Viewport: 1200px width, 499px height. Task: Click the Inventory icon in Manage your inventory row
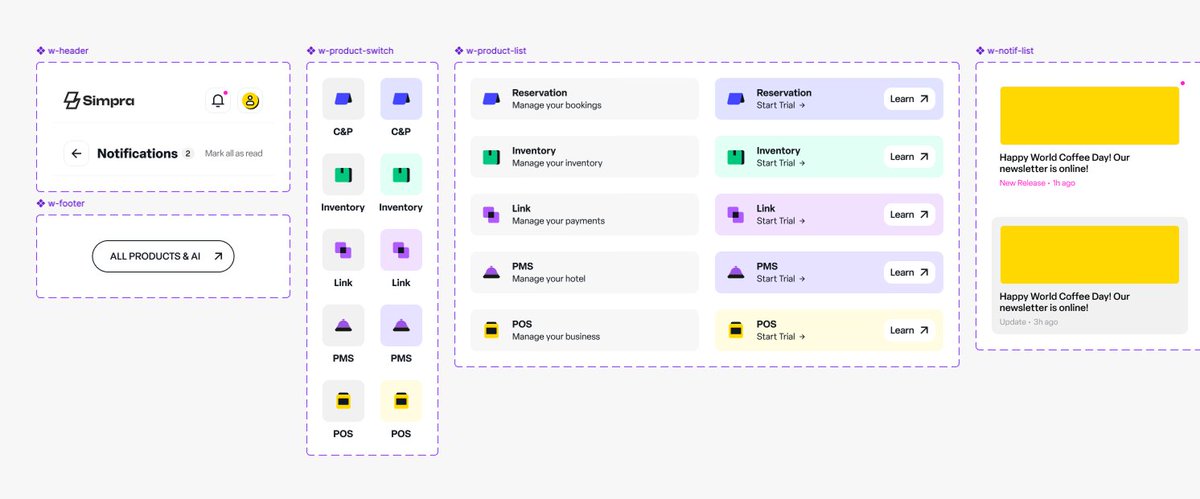click(491, 156)
